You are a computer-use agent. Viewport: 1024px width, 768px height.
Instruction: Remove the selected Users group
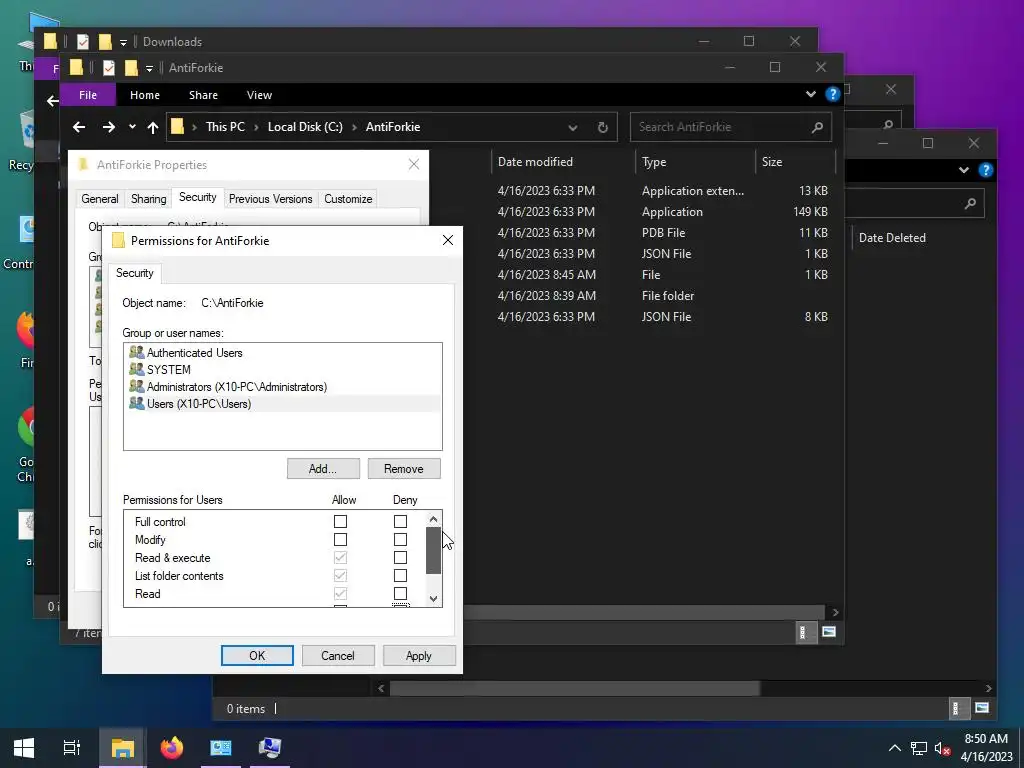(404, 469)
